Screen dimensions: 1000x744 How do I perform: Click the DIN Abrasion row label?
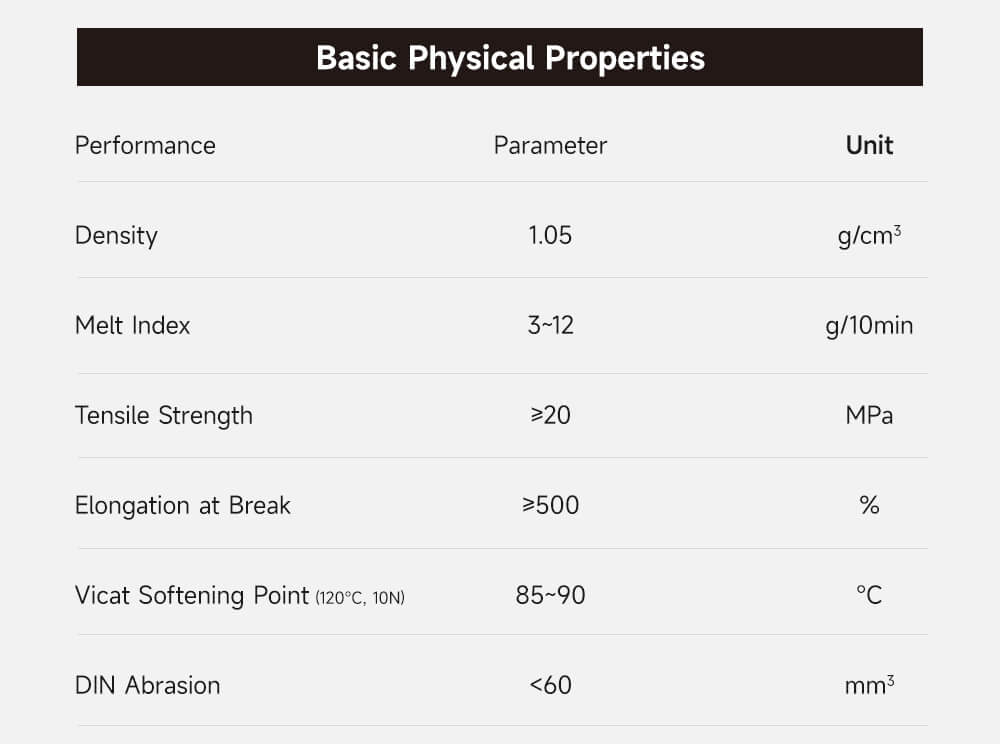coord(147,685)
